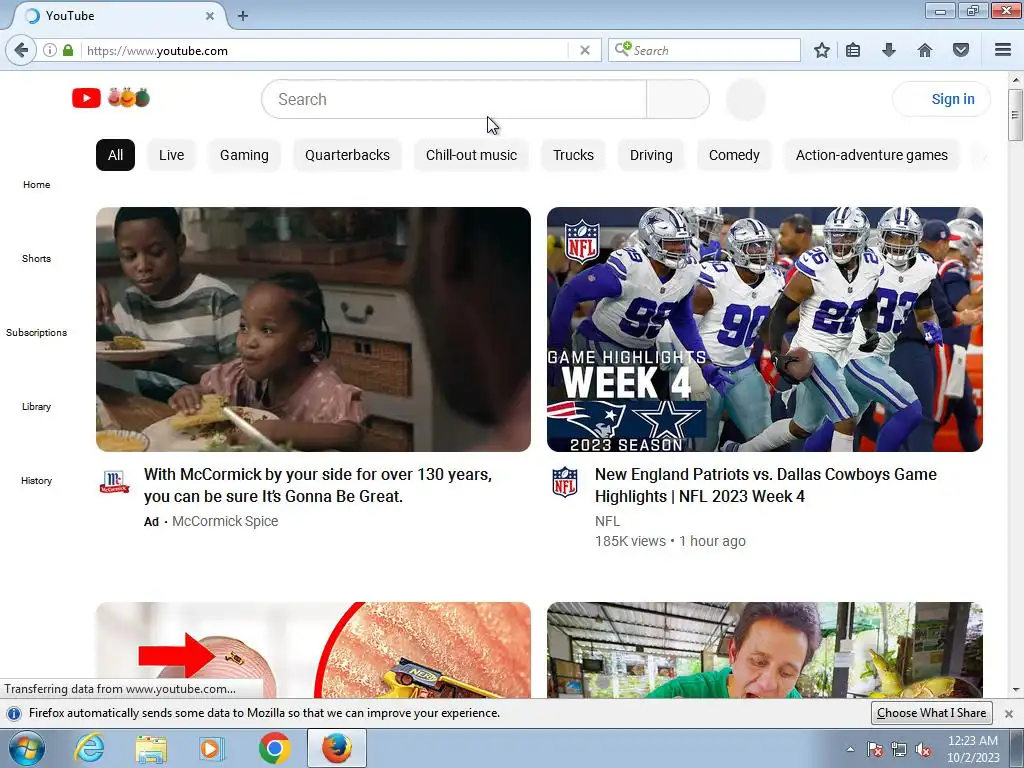
Task: Click the circular voice search button placeholder
Action: [x=745, y=99]
